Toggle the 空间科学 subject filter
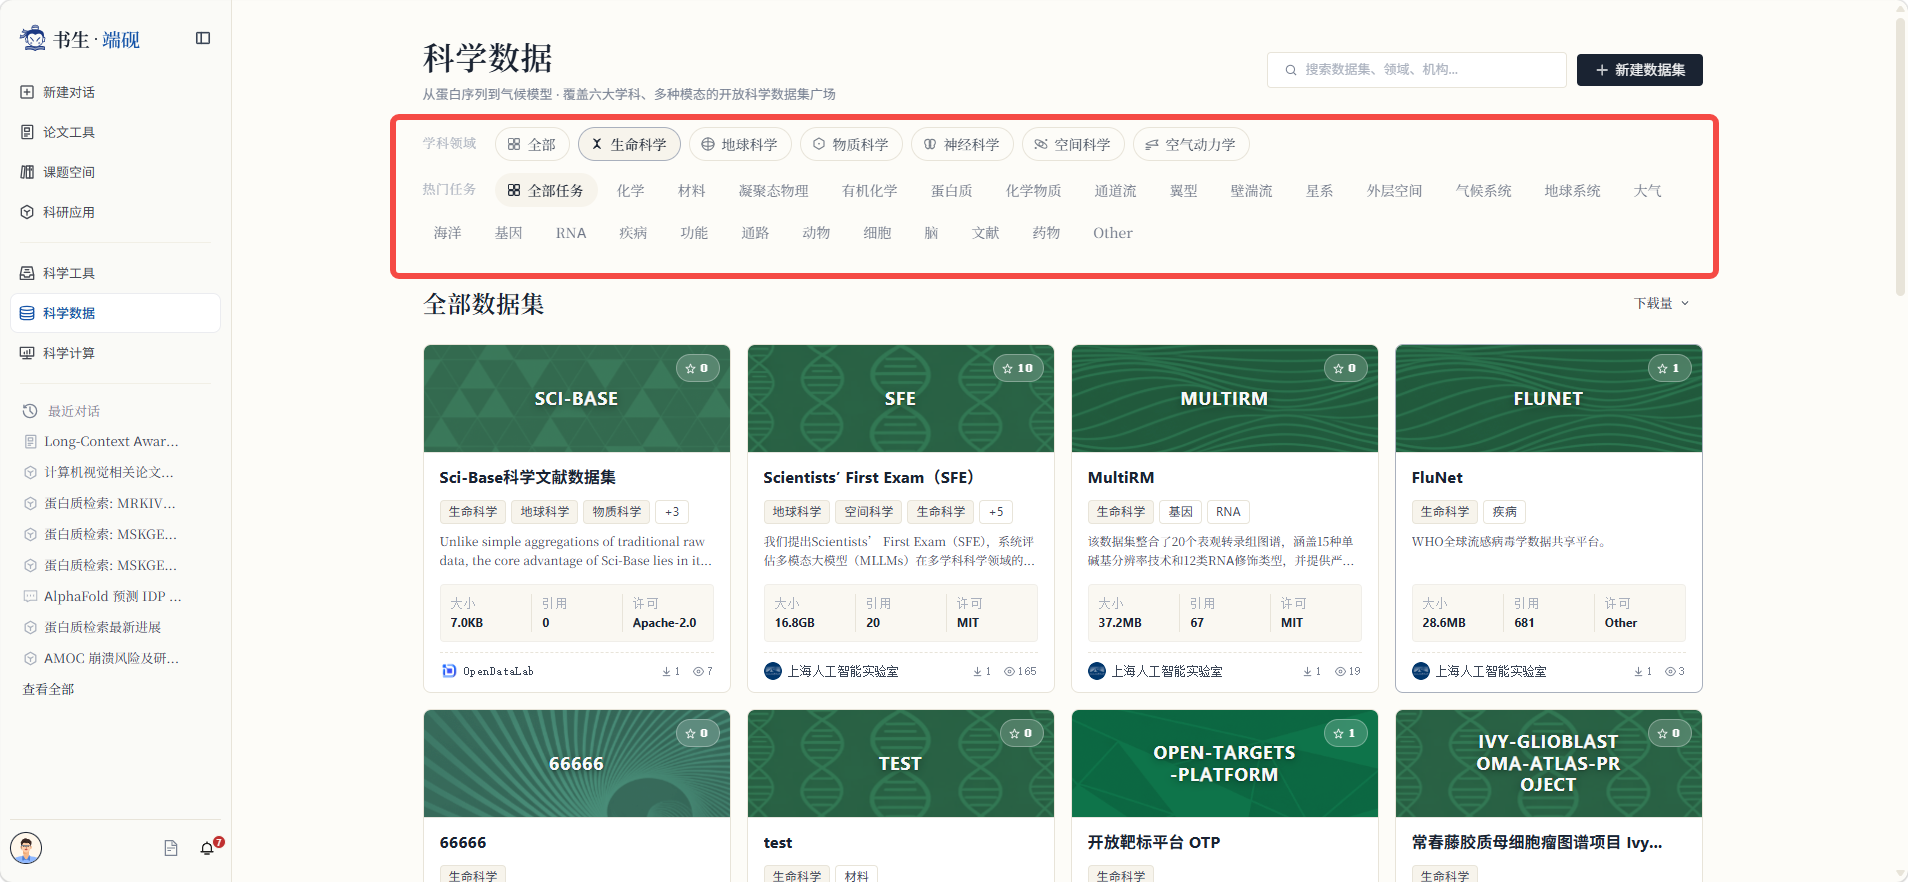This screenshot has width=1908, height=882. (1073, 144)
